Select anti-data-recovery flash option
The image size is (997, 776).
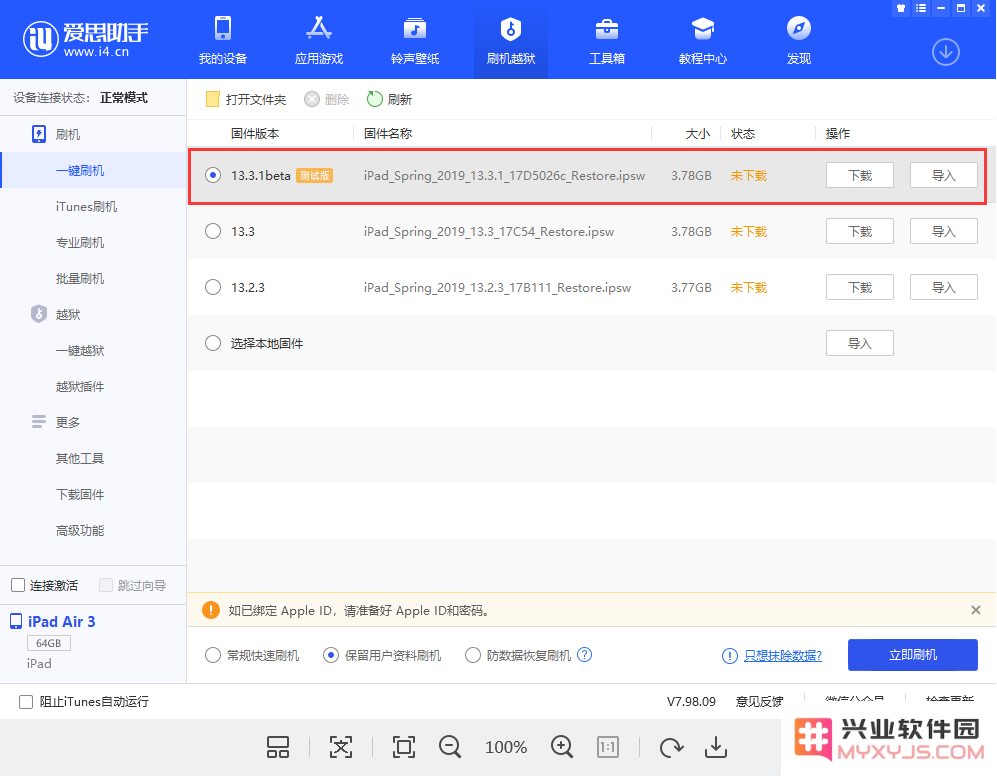(472, 655)
